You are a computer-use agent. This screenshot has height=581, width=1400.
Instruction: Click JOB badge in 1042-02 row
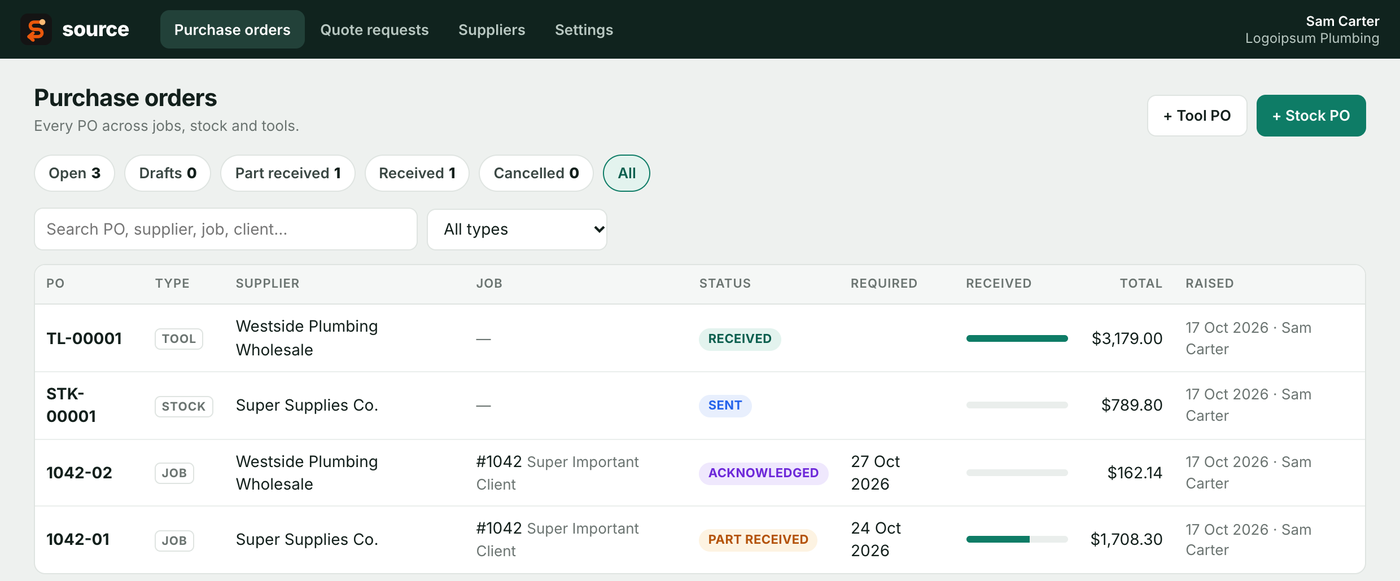174,473
